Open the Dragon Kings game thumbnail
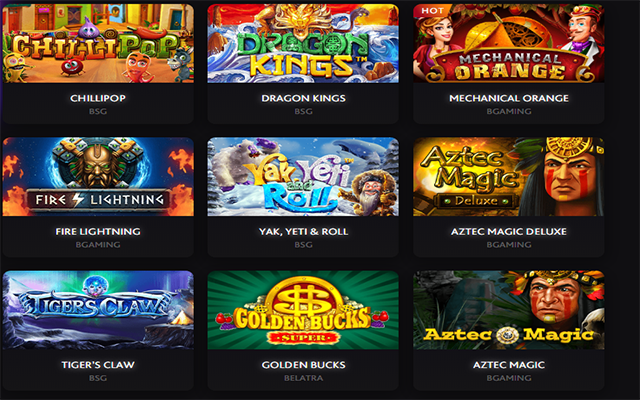 click(x=303, y=43)
